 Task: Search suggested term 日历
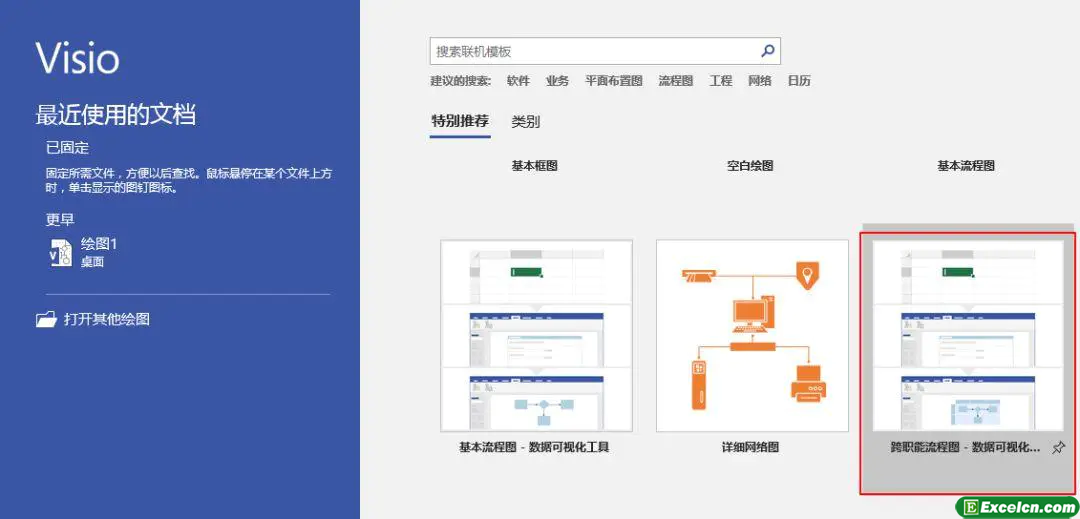799,81
